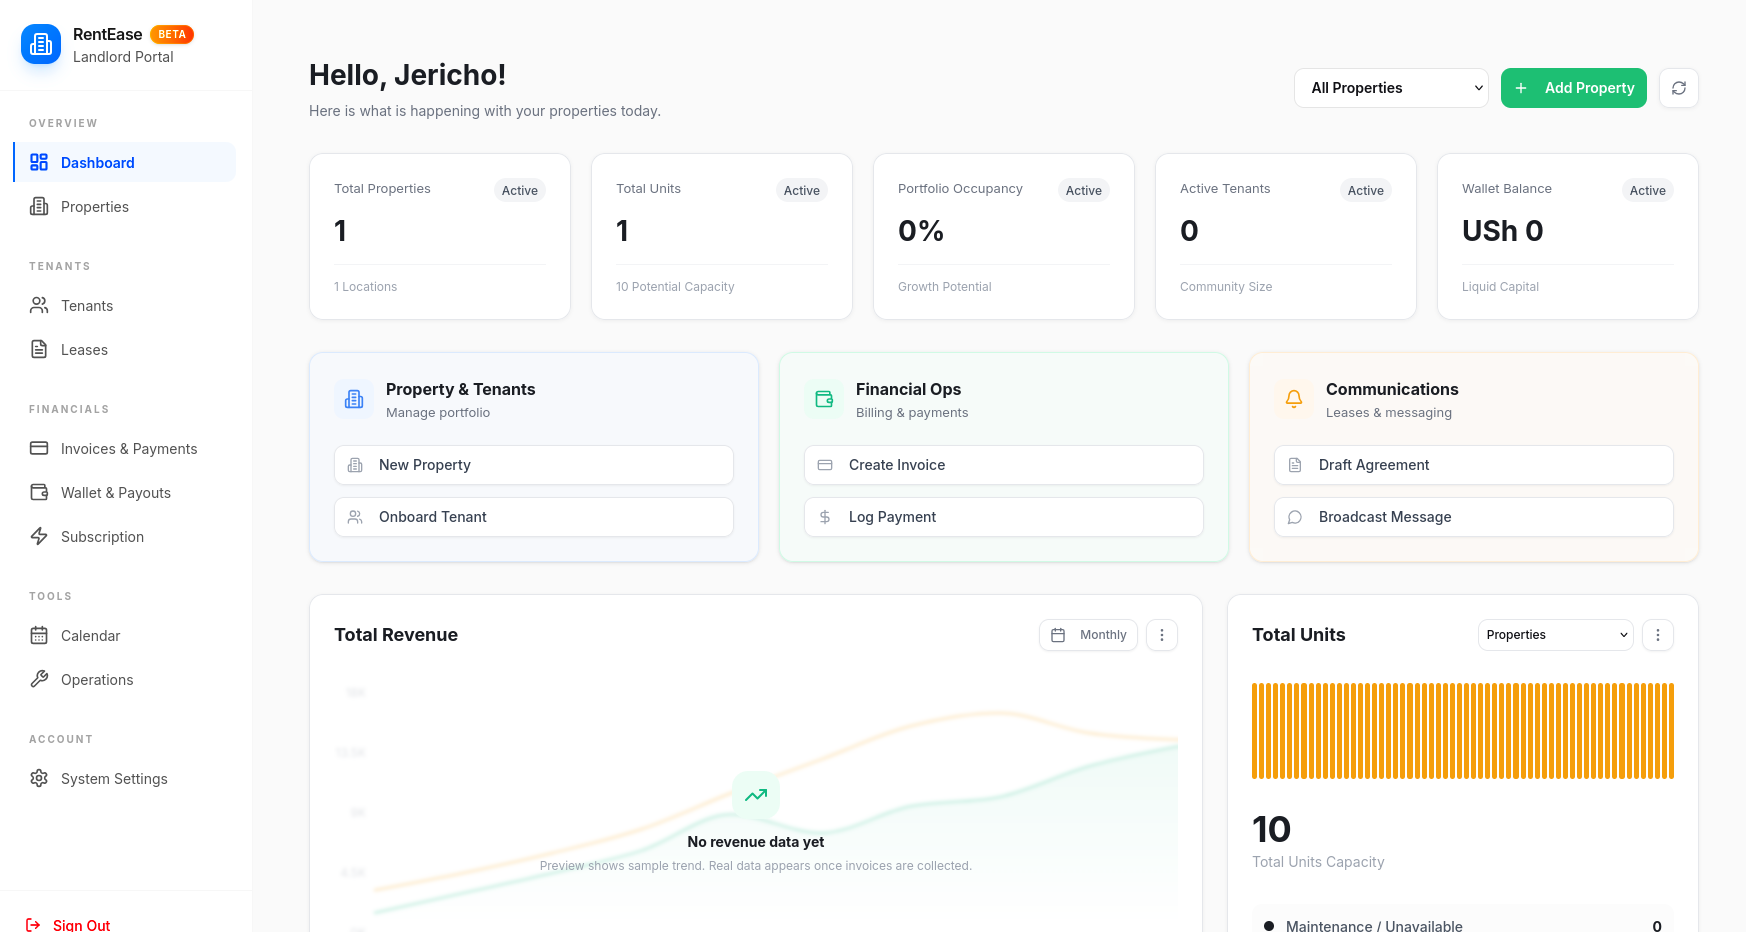1746x932 pixels.
Task: Click the Total Units stat card
Action: pos(722,236)
